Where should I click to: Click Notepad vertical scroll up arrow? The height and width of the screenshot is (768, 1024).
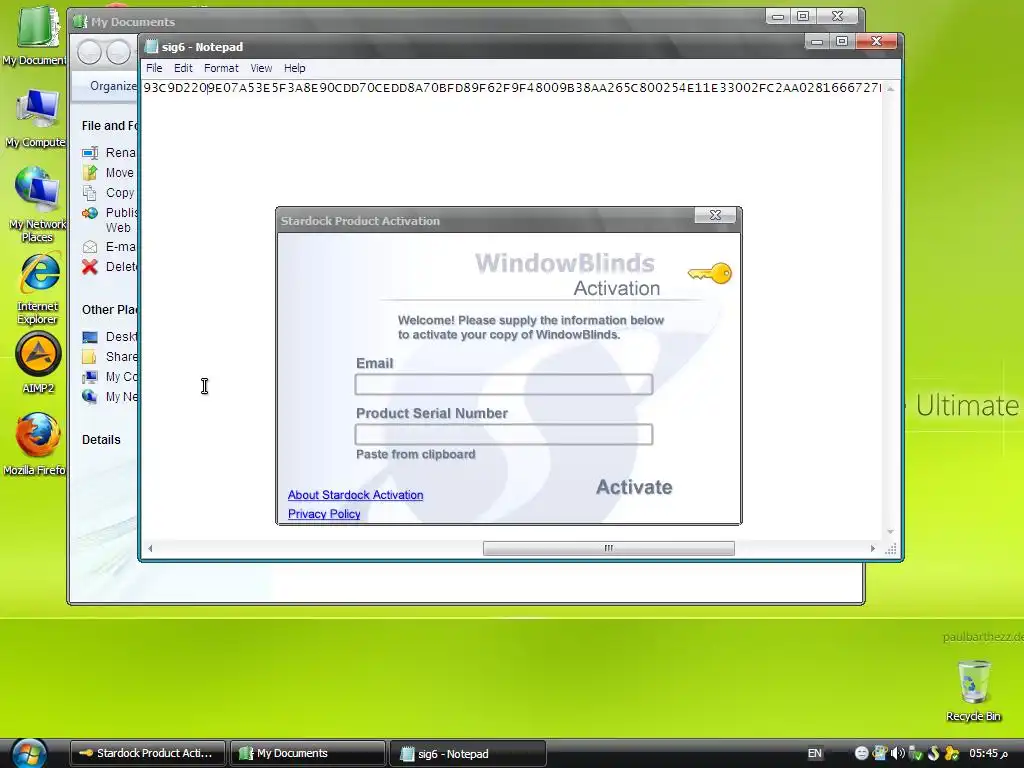point(891,88)
